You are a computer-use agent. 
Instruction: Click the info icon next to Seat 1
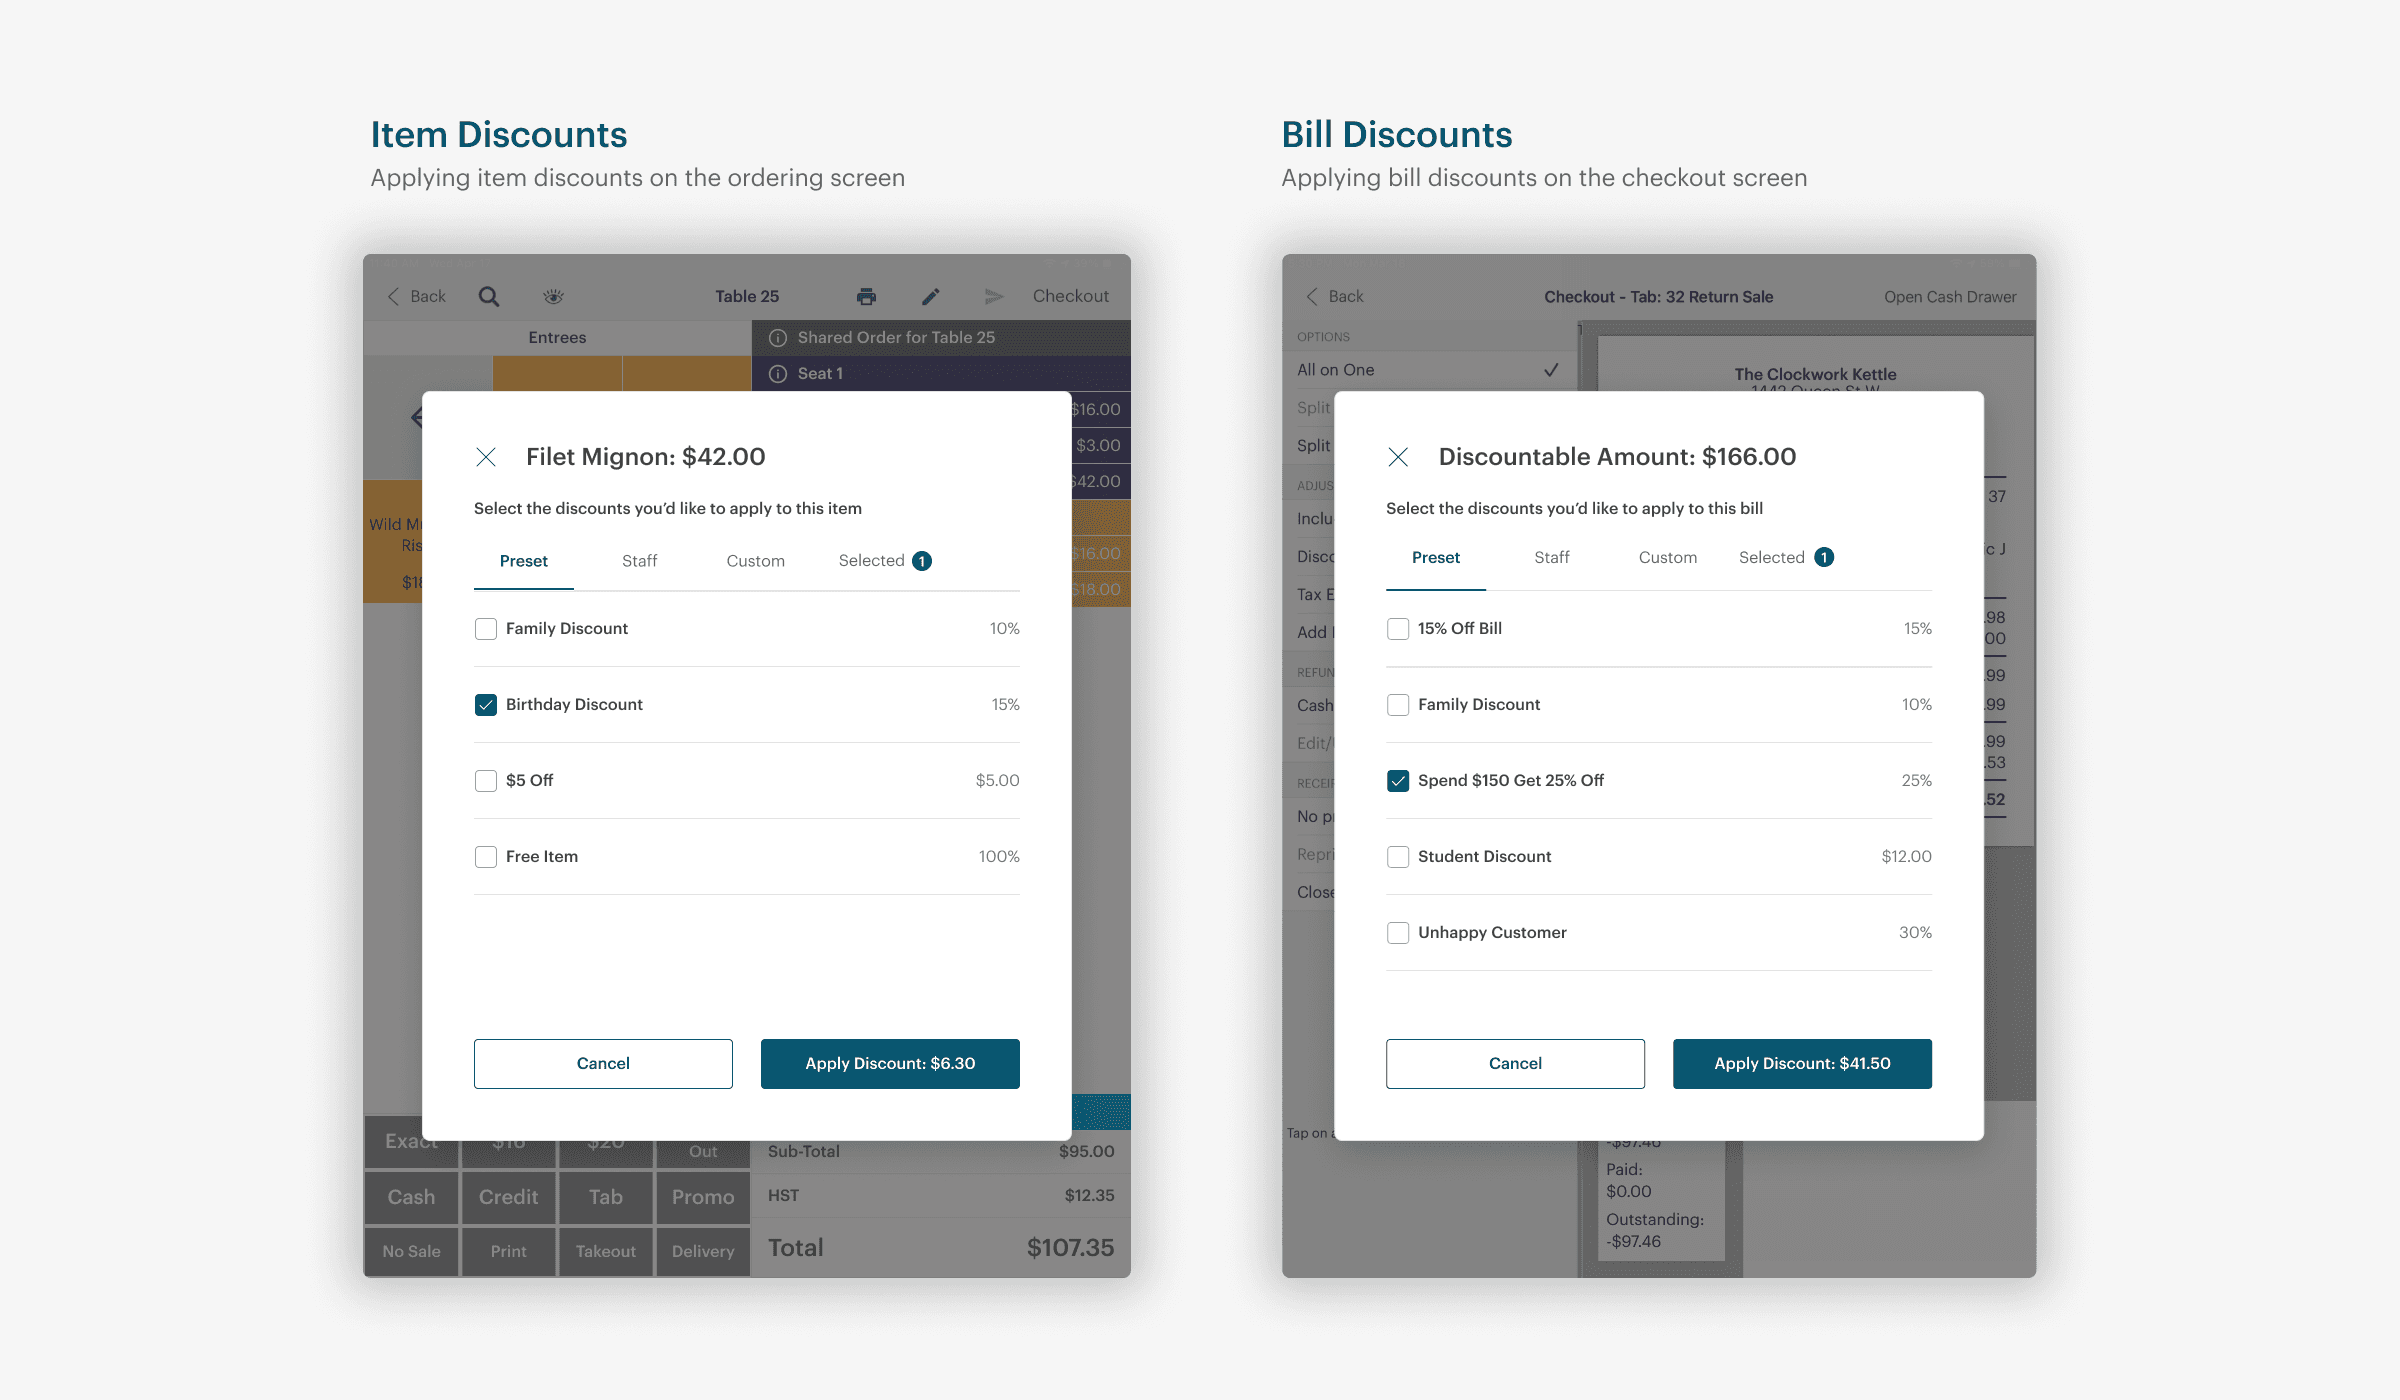(777, 373)
